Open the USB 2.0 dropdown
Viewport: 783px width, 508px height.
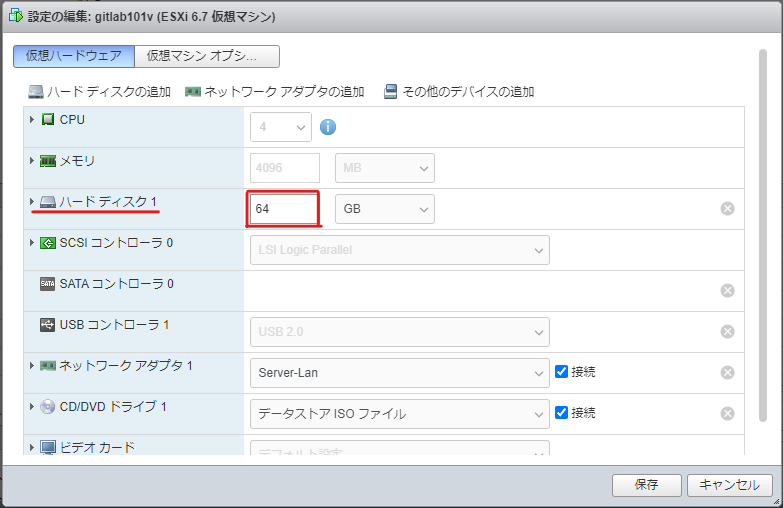click(399, 332)
